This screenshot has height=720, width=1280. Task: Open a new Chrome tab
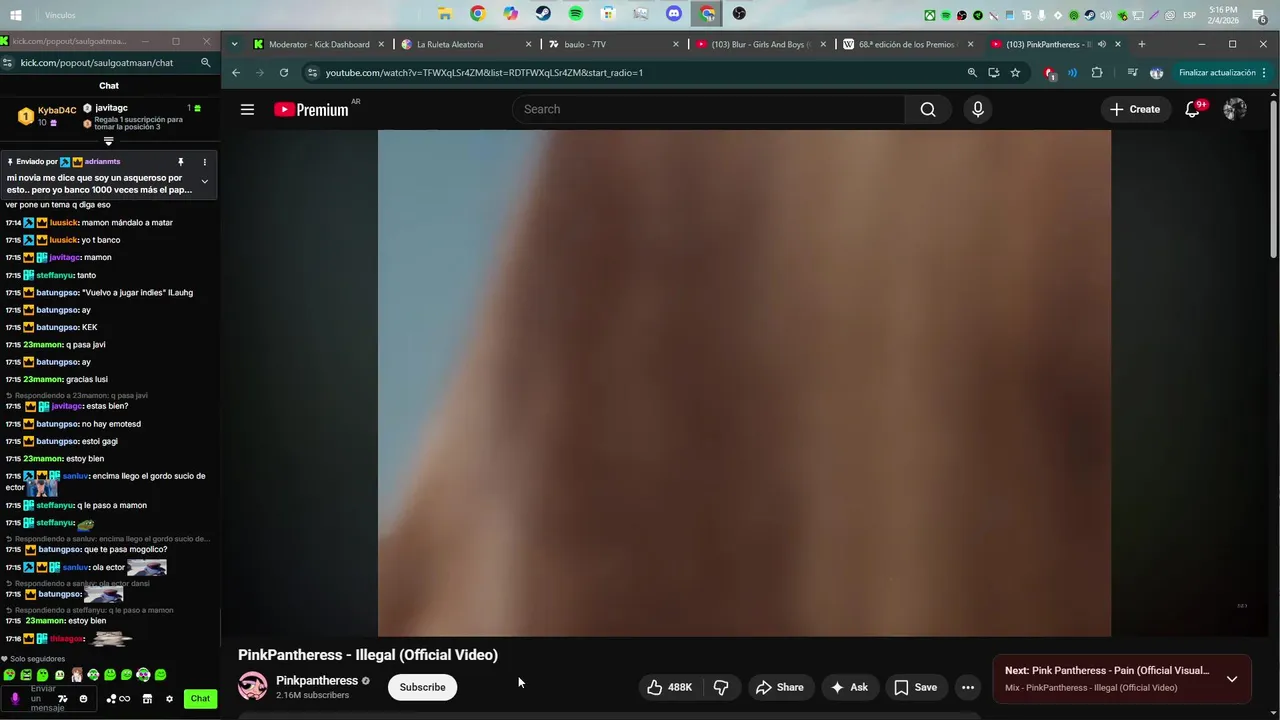[1141, 44]
